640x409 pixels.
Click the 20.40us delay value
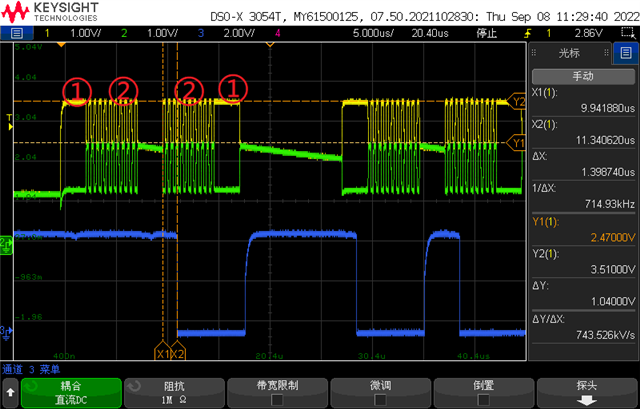tap(430, 33)
